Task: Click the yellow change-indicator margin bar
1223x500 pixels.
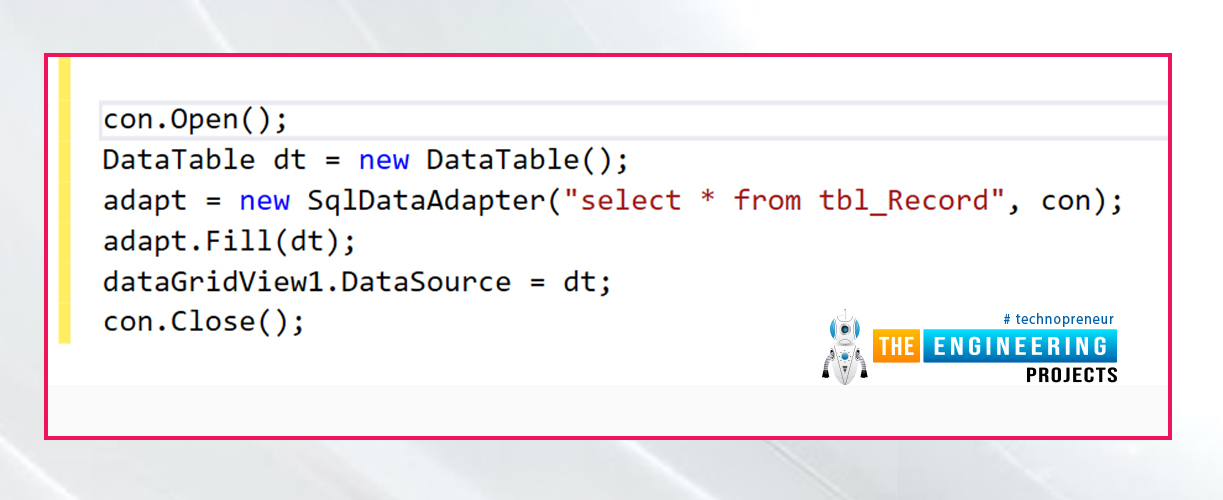Action: coord(64,200)
